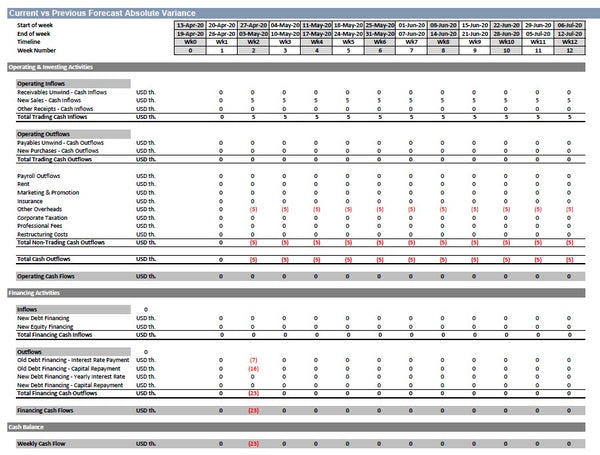Screen dimensions: 600x455
Task: Select the 'Financing Activities' section header
Action: 36,293
